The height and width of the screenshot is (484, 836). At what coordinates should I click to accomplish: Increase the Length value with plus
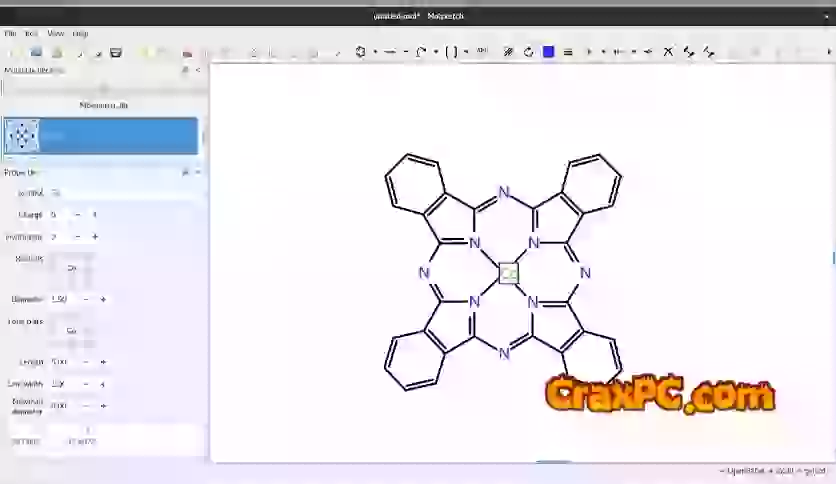pyautogui.click(x=103, y=362)
